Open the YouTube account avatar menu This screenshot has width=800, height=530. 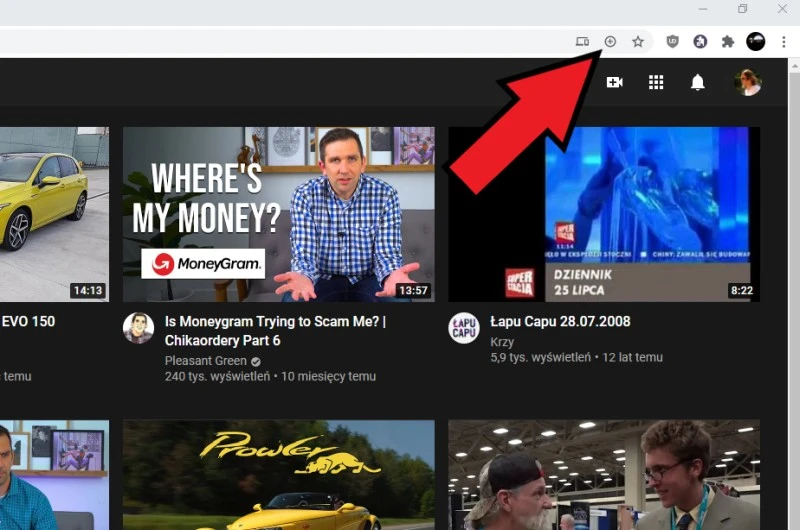(748, 82)
